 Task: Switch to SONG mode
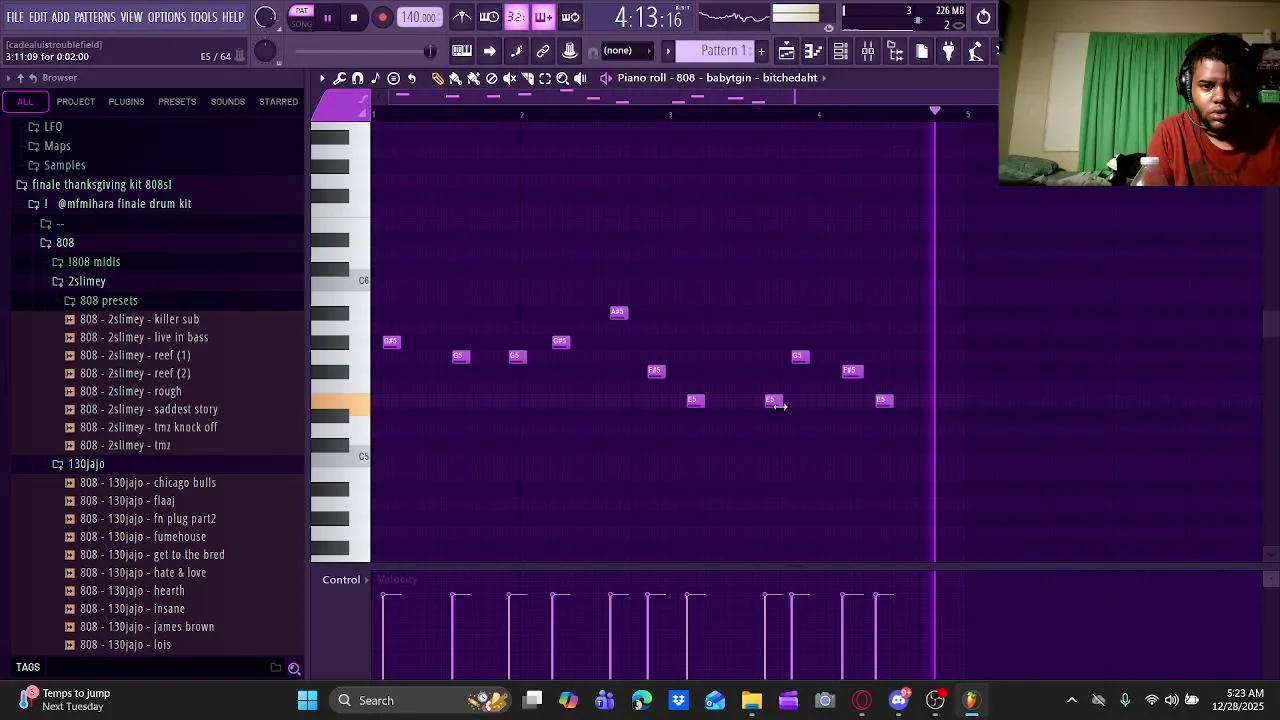301,24
